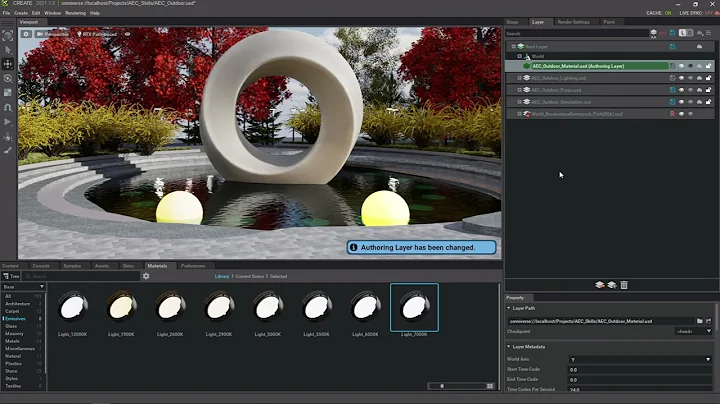The height and width of the screenshot is (404, 720).
Task: Toggle lock on AEC_Outdoor_Props layer
Action: pos(709,90)
